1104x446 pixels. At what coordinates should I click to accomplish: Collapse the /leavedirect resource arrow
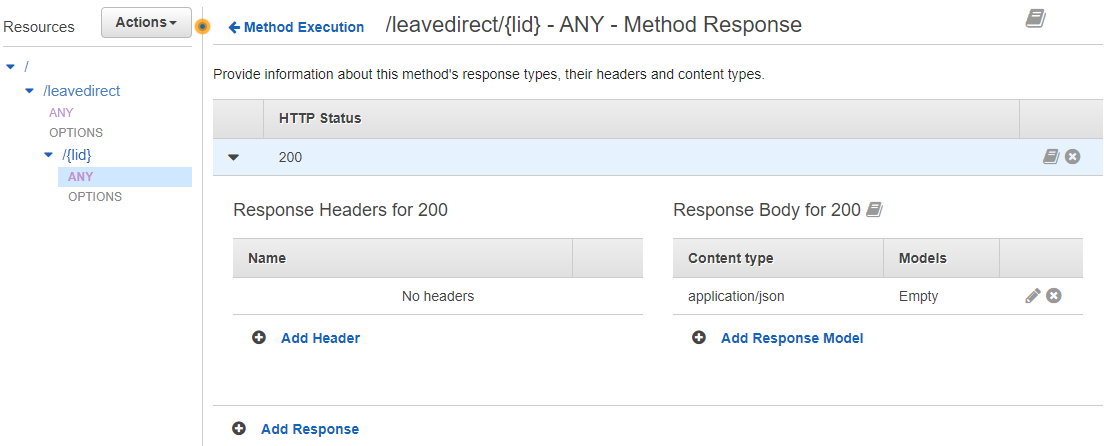click(29, 91)
